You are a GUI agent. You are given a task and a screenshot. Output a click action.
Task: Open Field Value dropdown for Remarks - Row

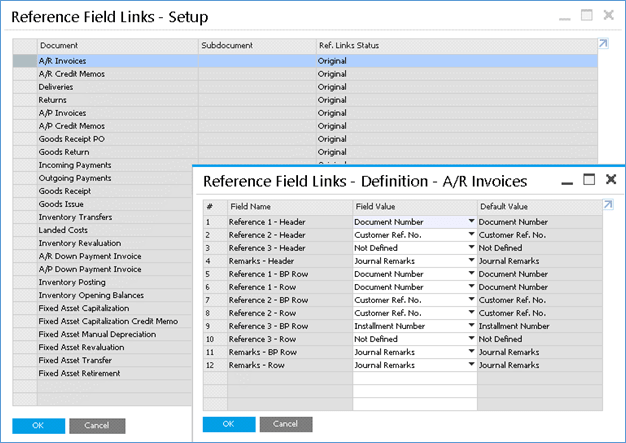(x=471, y=365)
